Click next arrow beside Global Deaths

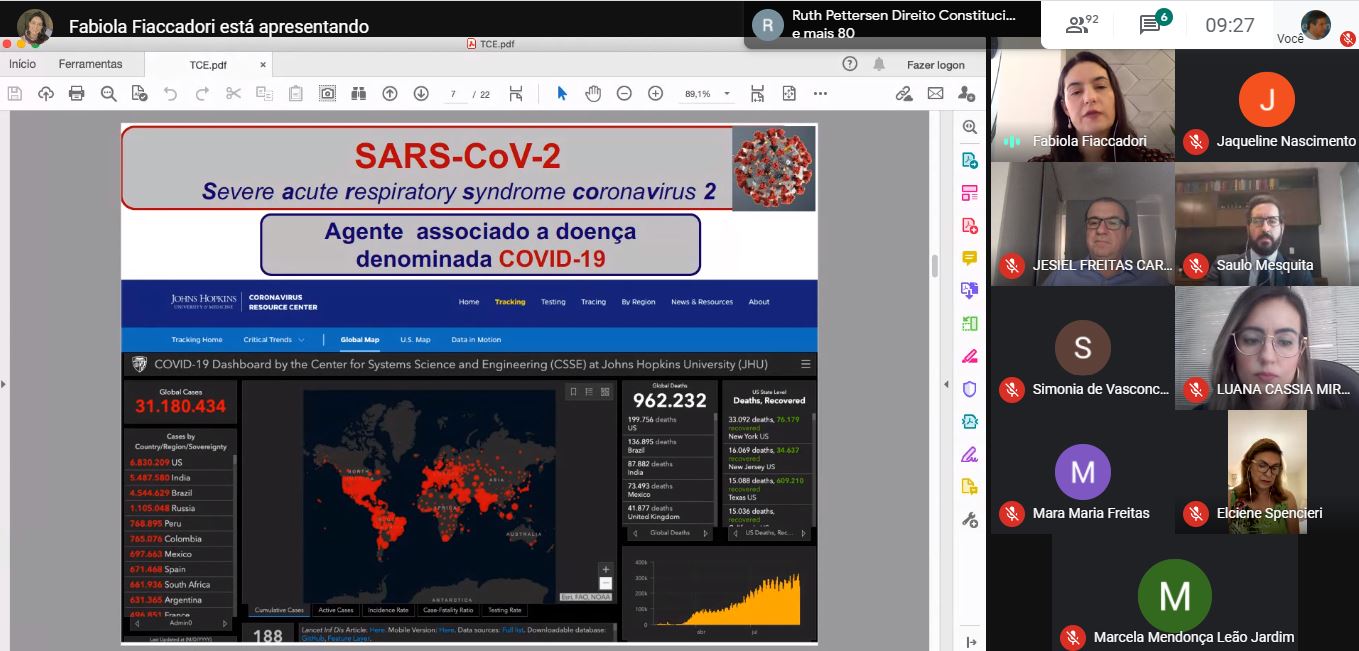click(x=706, y=533)
